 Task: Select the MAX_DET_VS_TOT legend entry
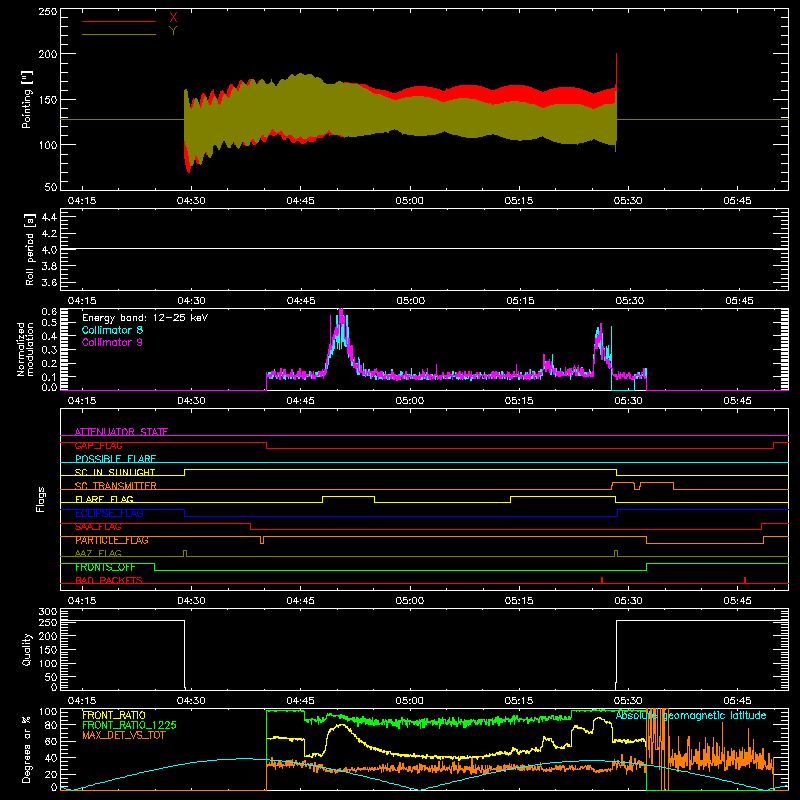point(123,735)
